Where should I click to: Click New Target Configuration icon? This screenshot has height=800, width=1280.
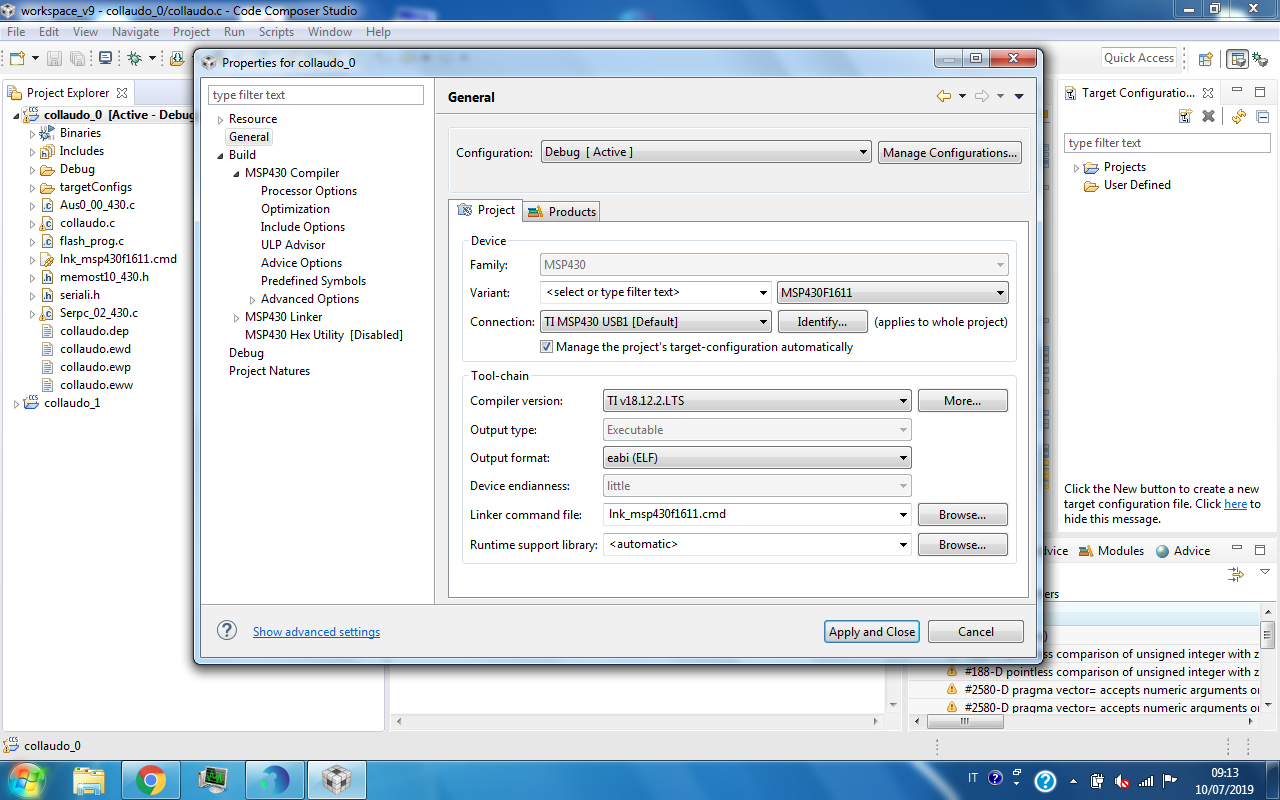tap(1185, 116)
